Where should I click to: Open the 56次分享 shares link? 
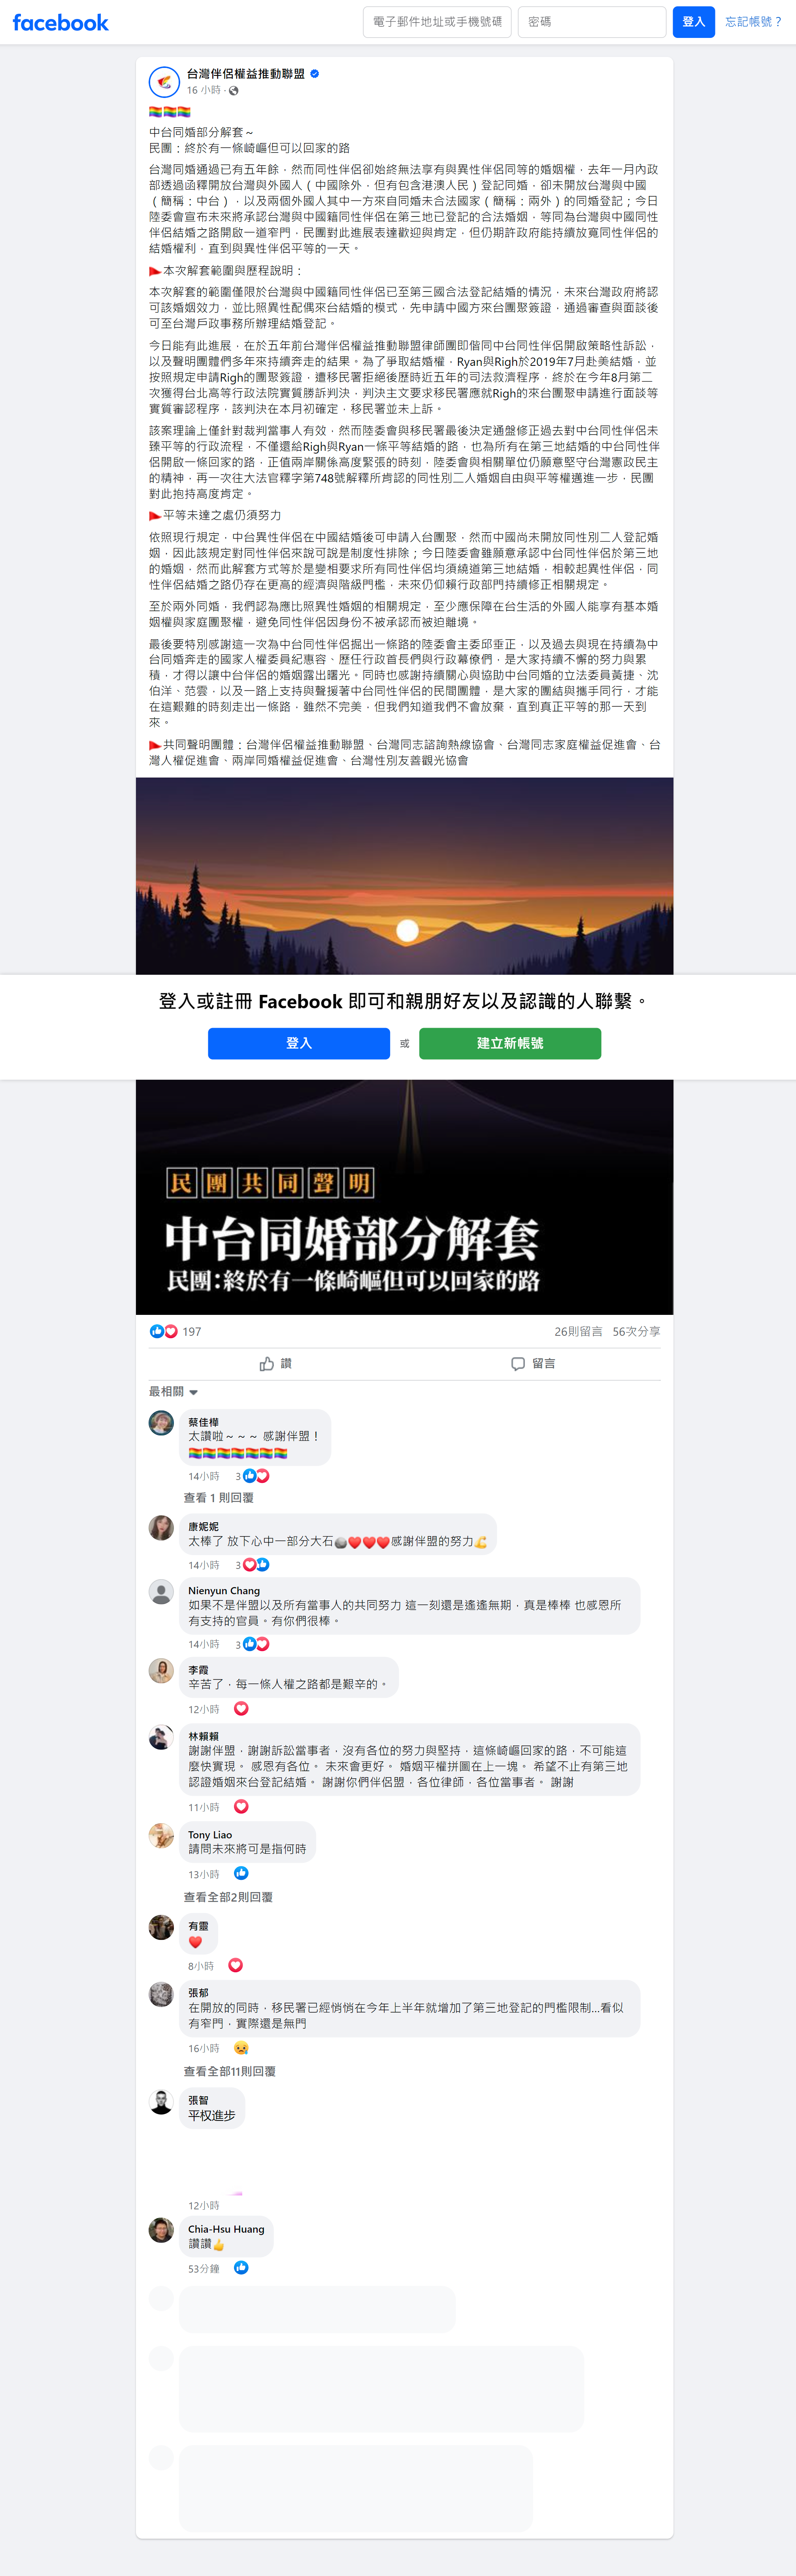[636, 1332]
